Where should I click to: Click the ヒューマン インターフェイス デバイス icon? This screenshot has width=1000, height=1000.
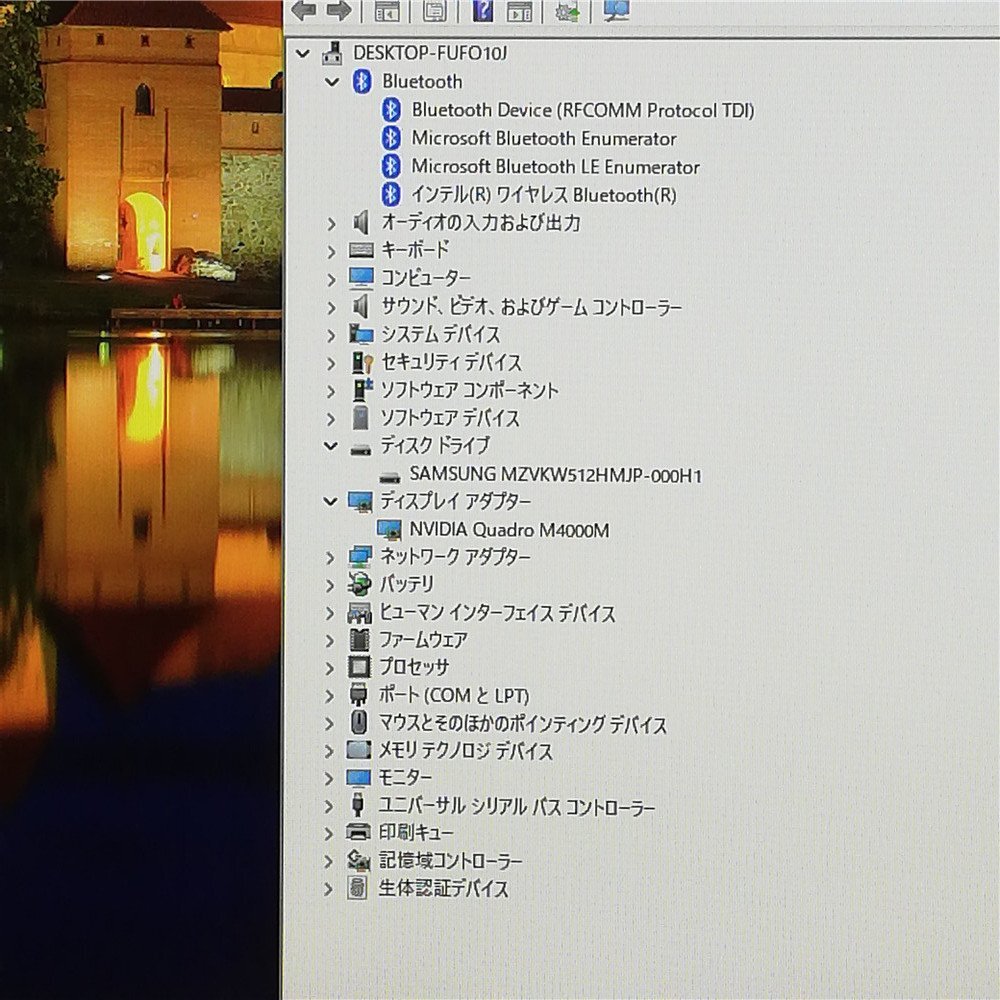[359, 613]
